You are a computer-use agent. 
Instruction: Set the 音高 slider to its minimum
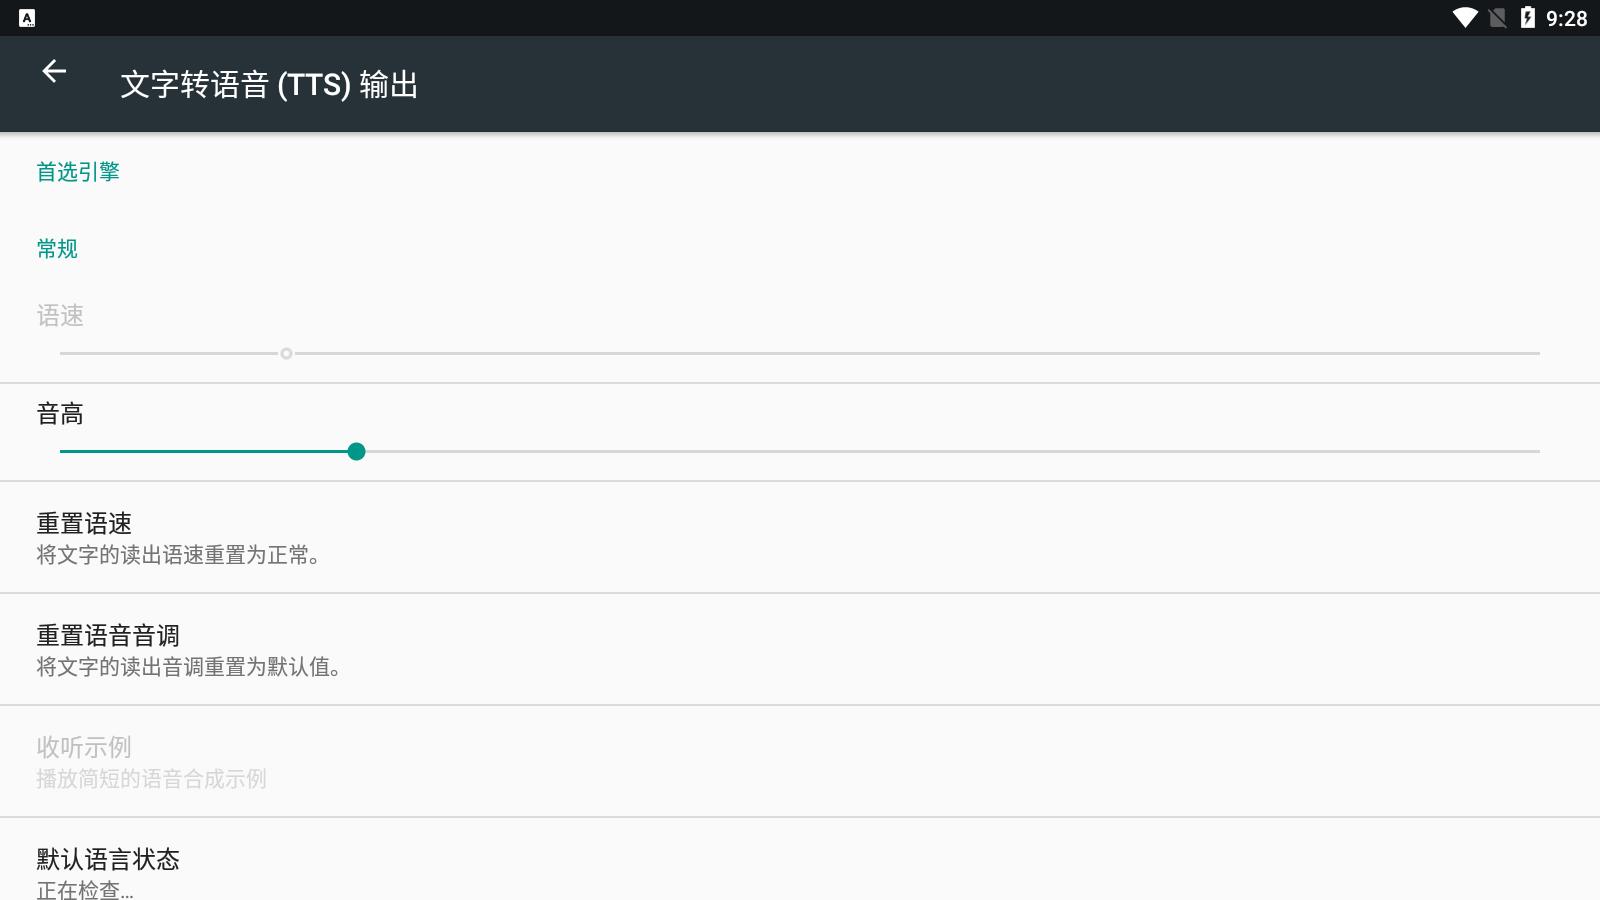point(61,452)
